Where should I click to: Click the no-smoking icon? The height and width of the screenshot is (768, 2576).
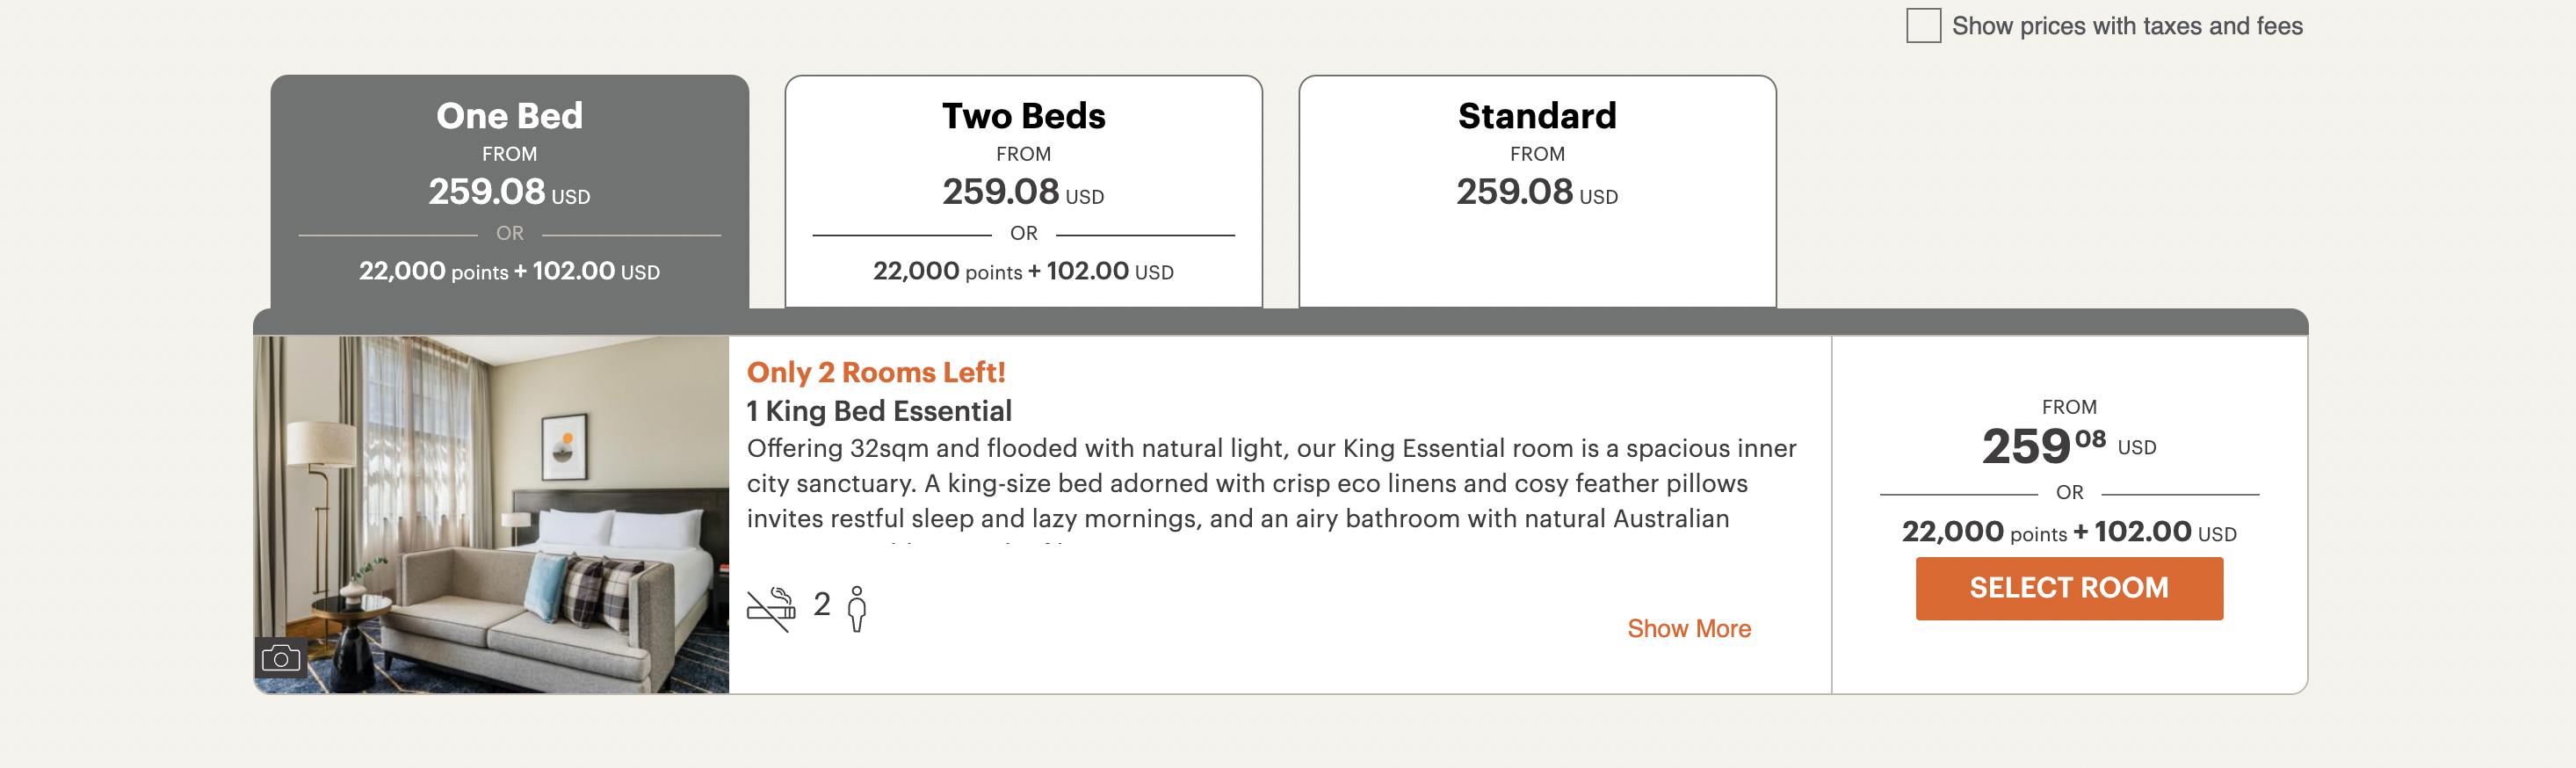[771, 608]
